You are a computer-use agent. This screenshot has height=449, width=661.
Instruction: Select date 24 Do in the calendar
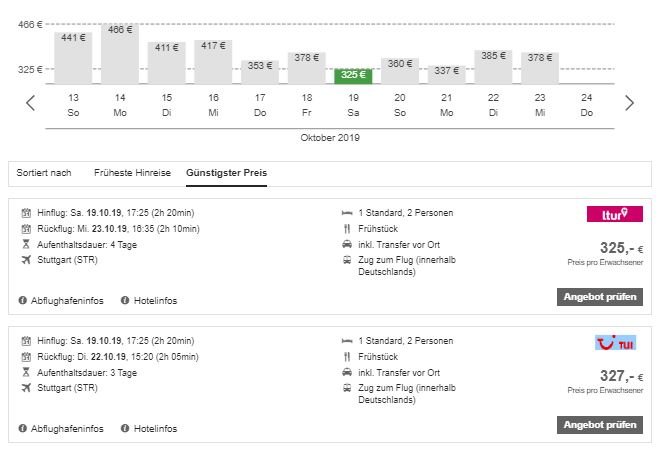point(586,104)
